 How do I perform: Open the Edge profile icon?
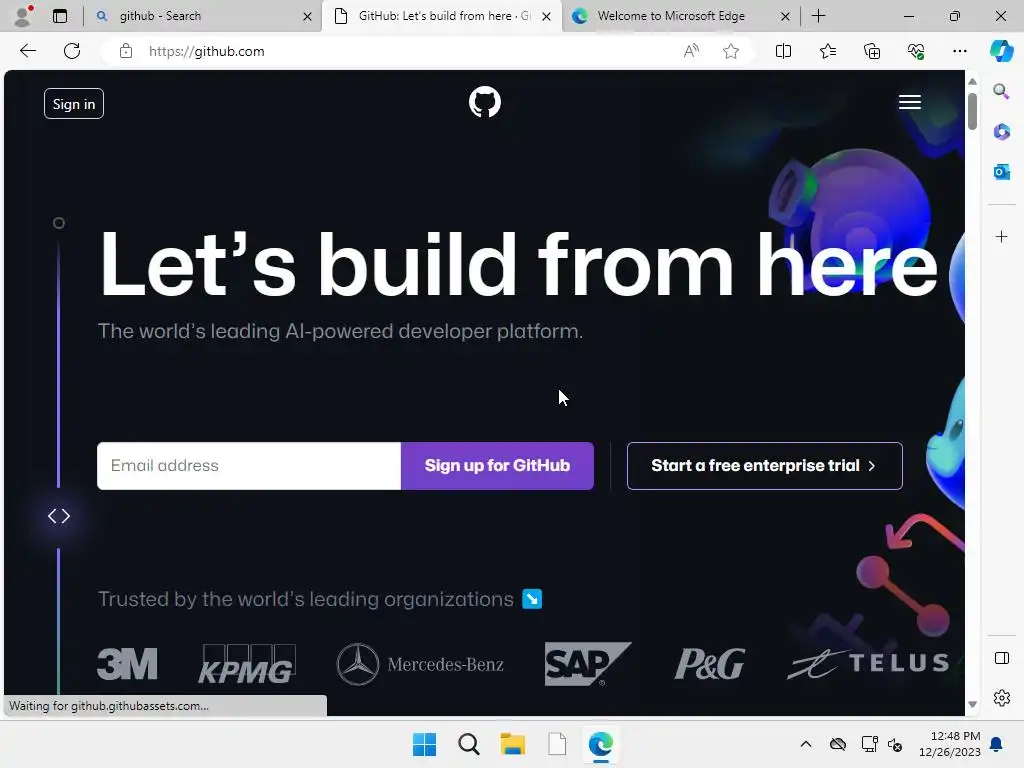point(24,16)
